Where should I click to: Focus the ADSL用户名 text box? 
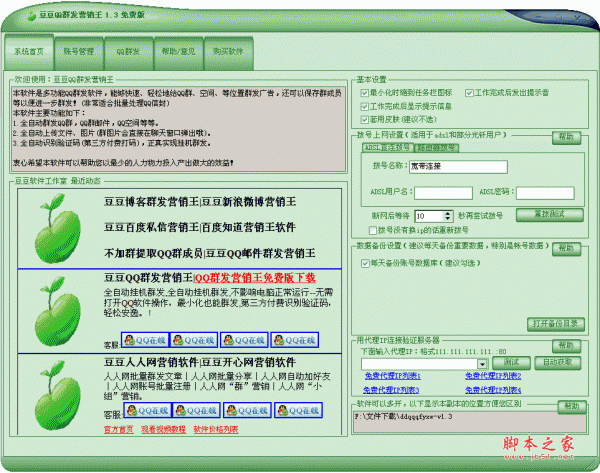443,193
